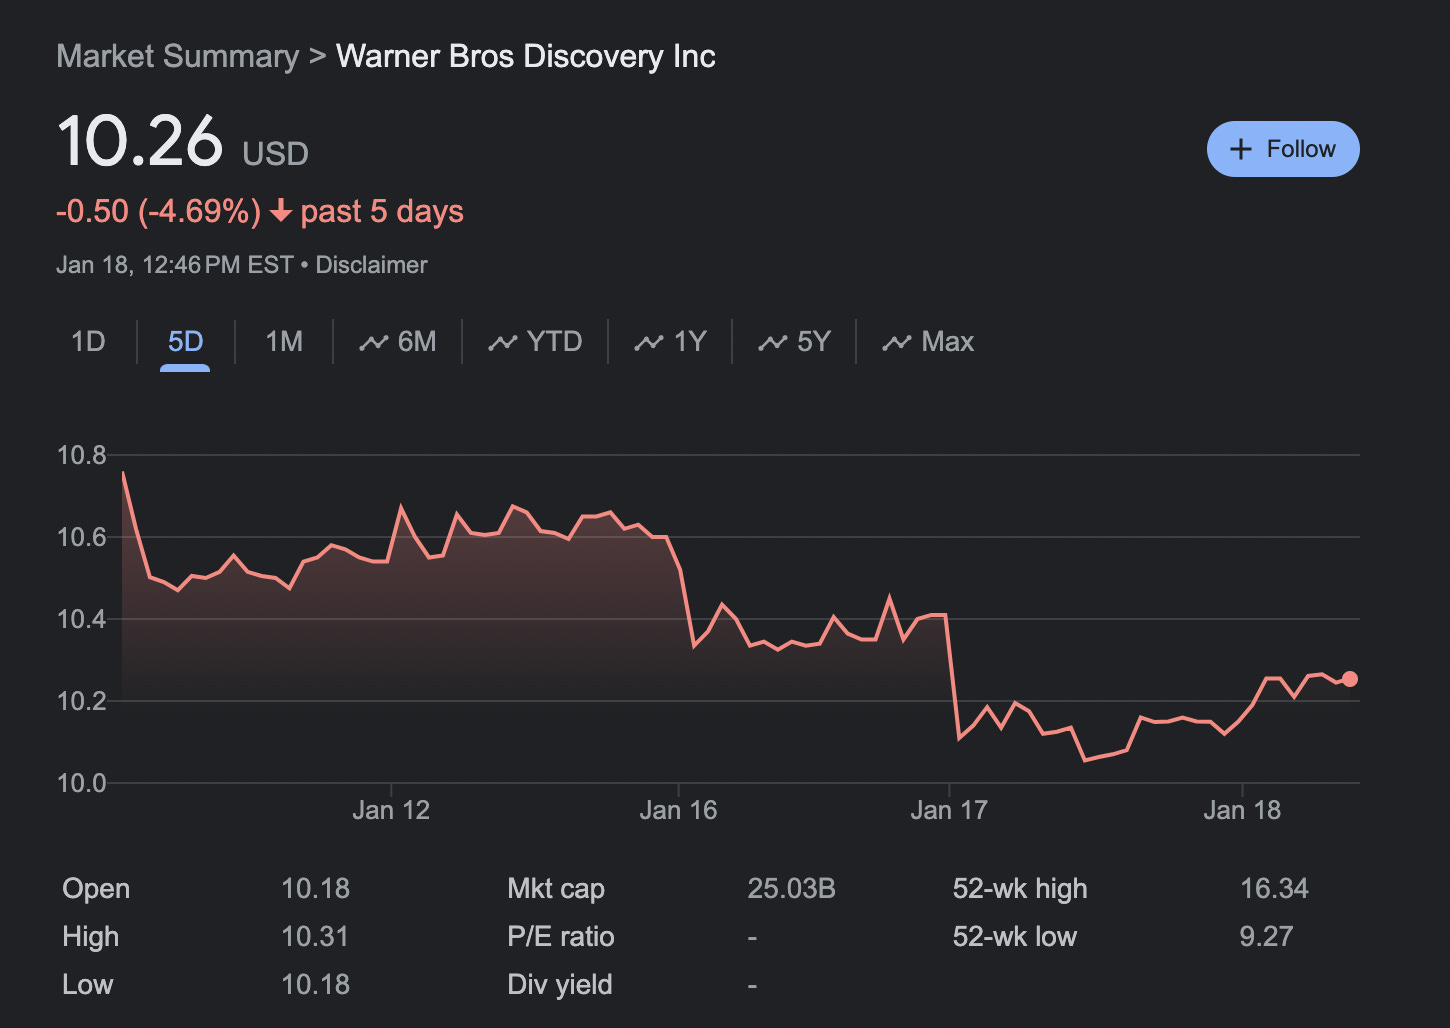Click the 10.4 y-axis label
1450x1028 pixels.
coord(82,620)
